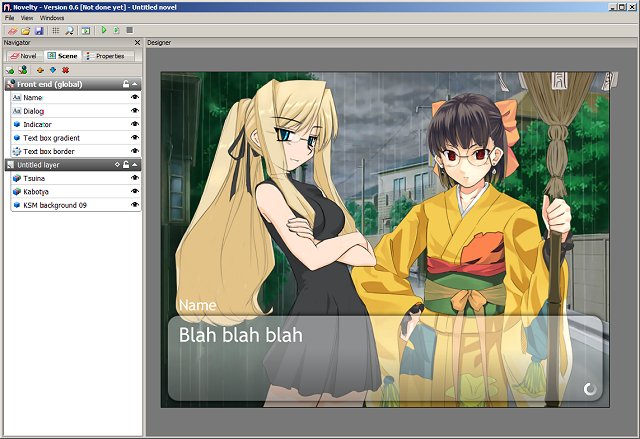Click the add layer icon in Scene tab
Screen dimensions: 640x439
point(23,70)
